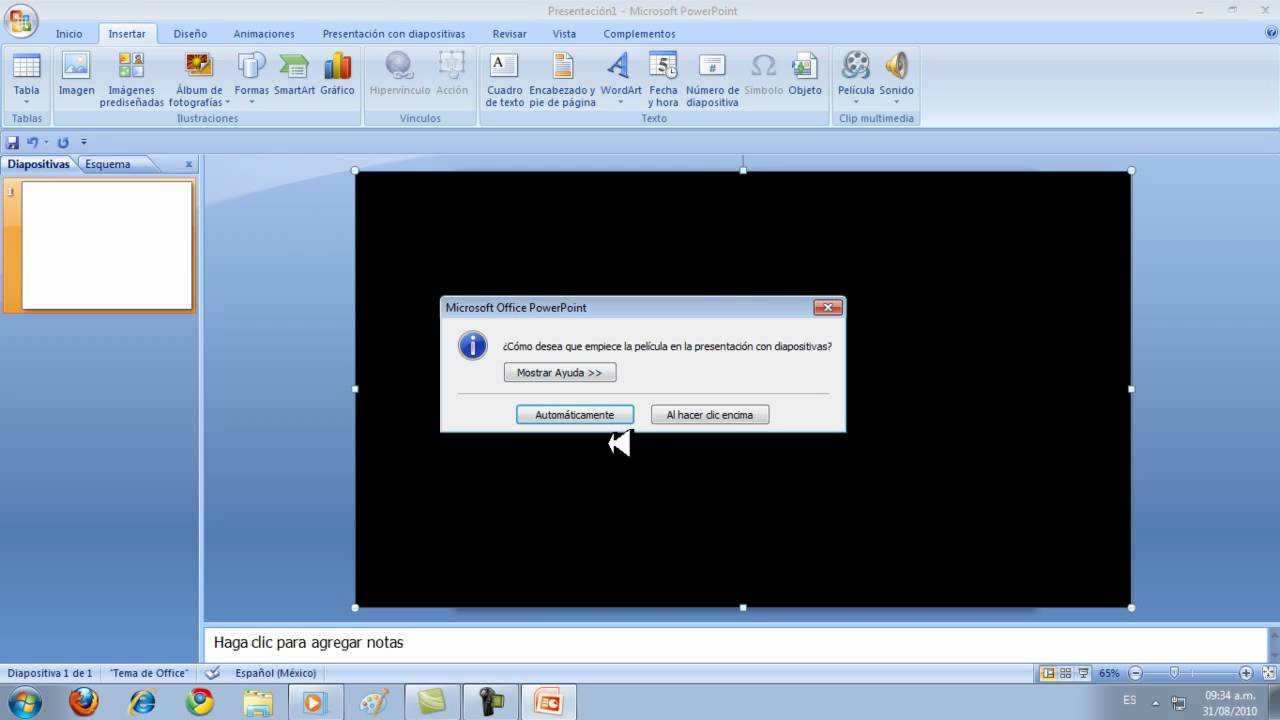Viewport: 1280px width, 720px height.
Task: Choose Al hacer clic encima
Action: pos(710,414)
